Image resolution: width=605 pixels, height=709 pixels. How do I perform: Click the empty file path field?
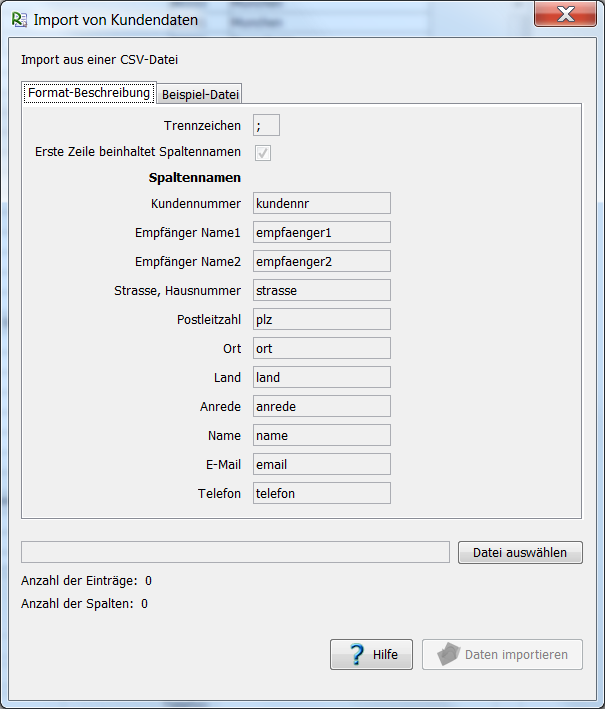235,552
